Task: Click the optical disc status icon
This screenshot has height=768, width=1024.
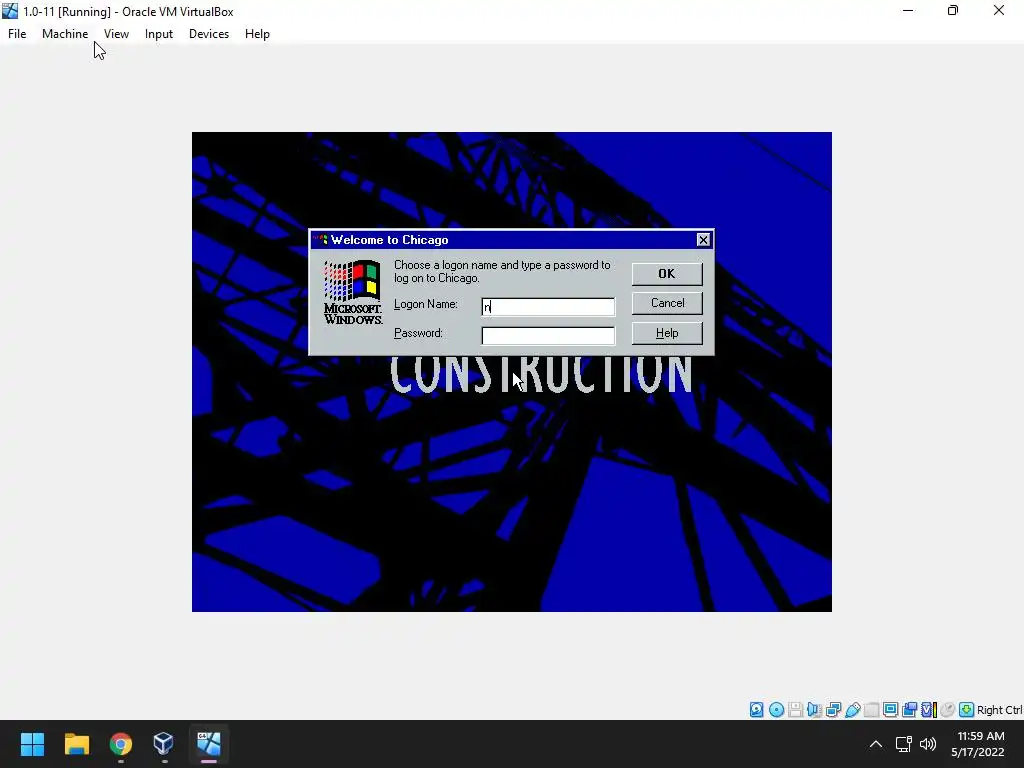Action: coord(776,710)
